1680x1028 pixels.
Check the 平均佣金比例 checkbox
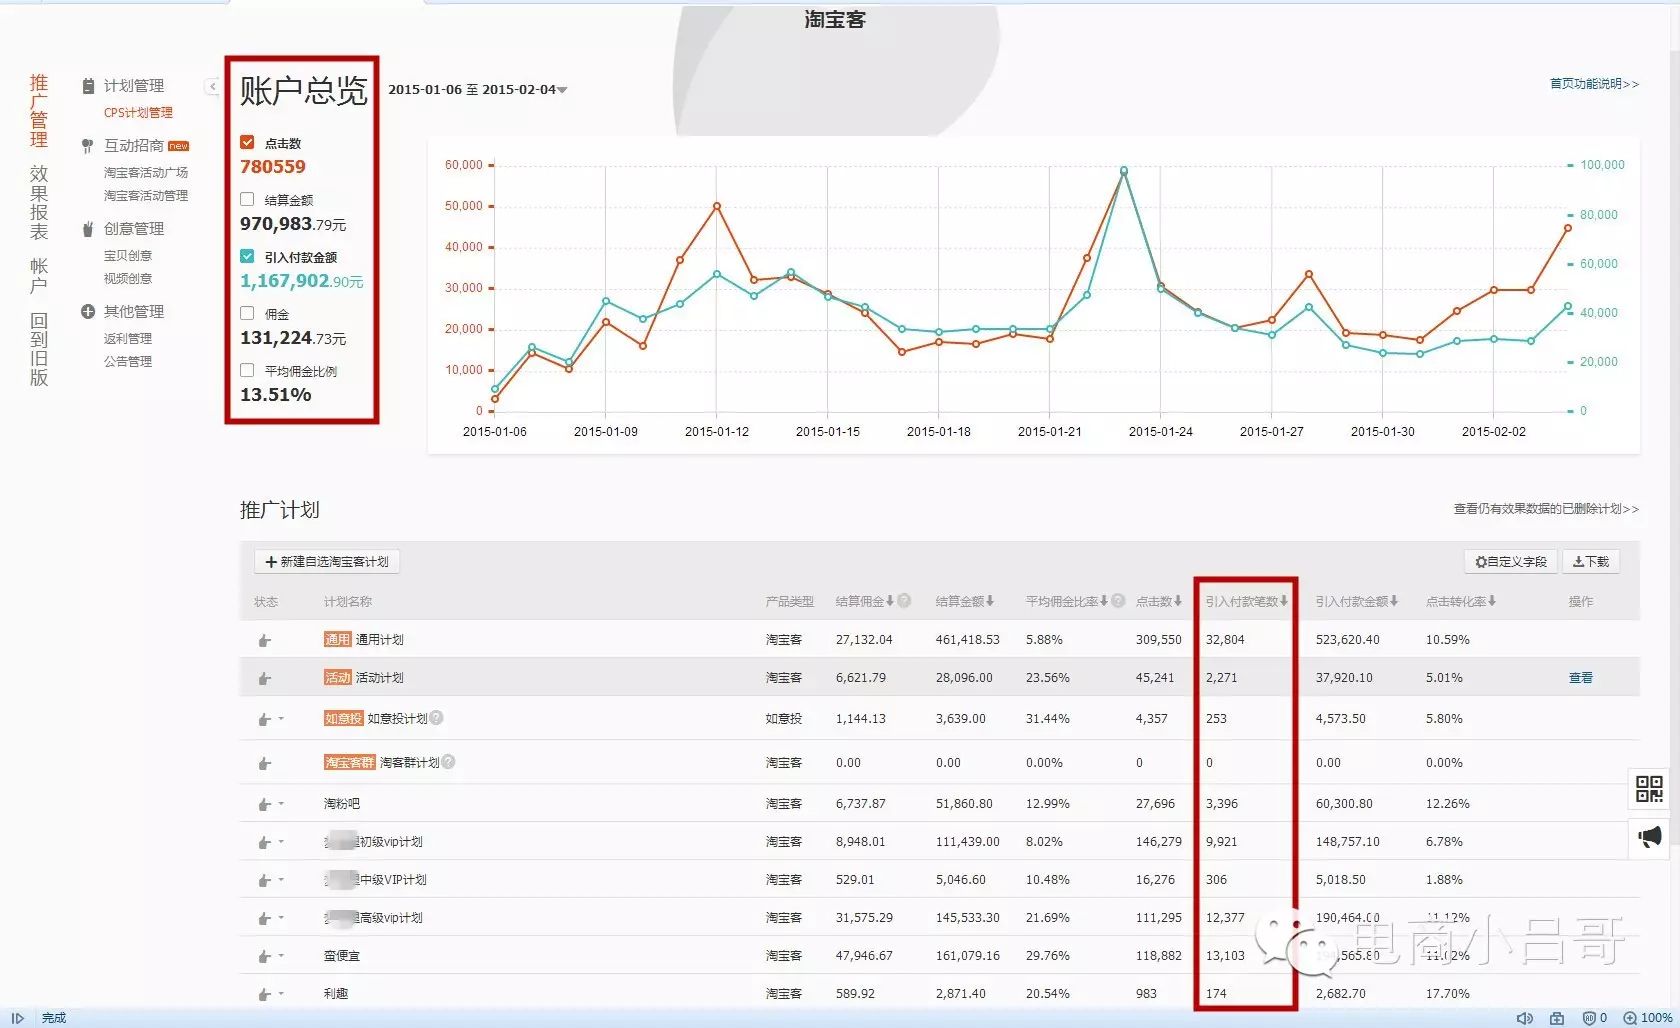[x=247, y=370]
